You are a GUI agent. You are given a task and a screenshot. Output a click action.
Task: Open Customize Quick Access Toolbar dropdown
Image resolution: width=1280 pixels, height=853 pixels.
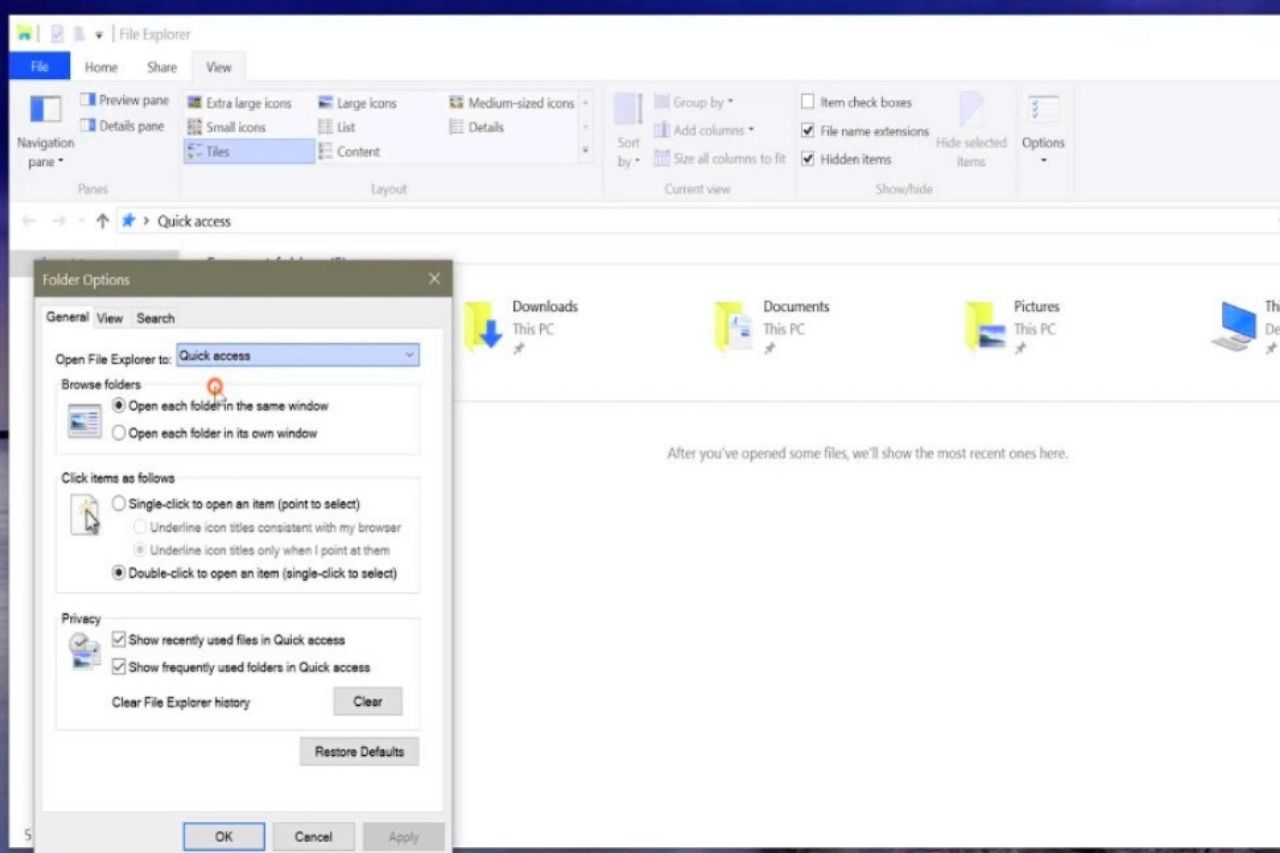tap(99, 35)
